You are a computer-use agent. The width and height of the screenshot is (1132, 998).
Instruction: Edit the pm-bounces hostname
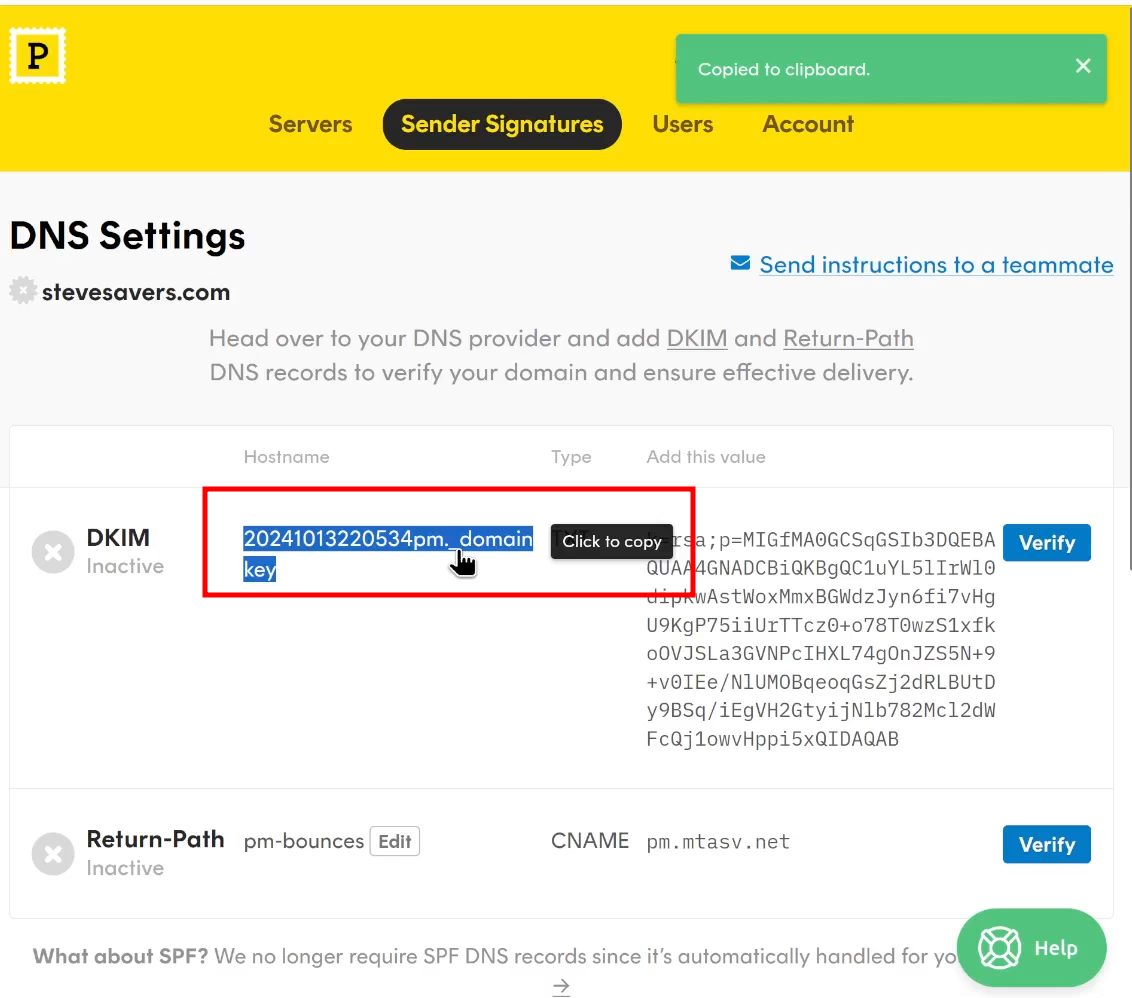pos(394,841)
